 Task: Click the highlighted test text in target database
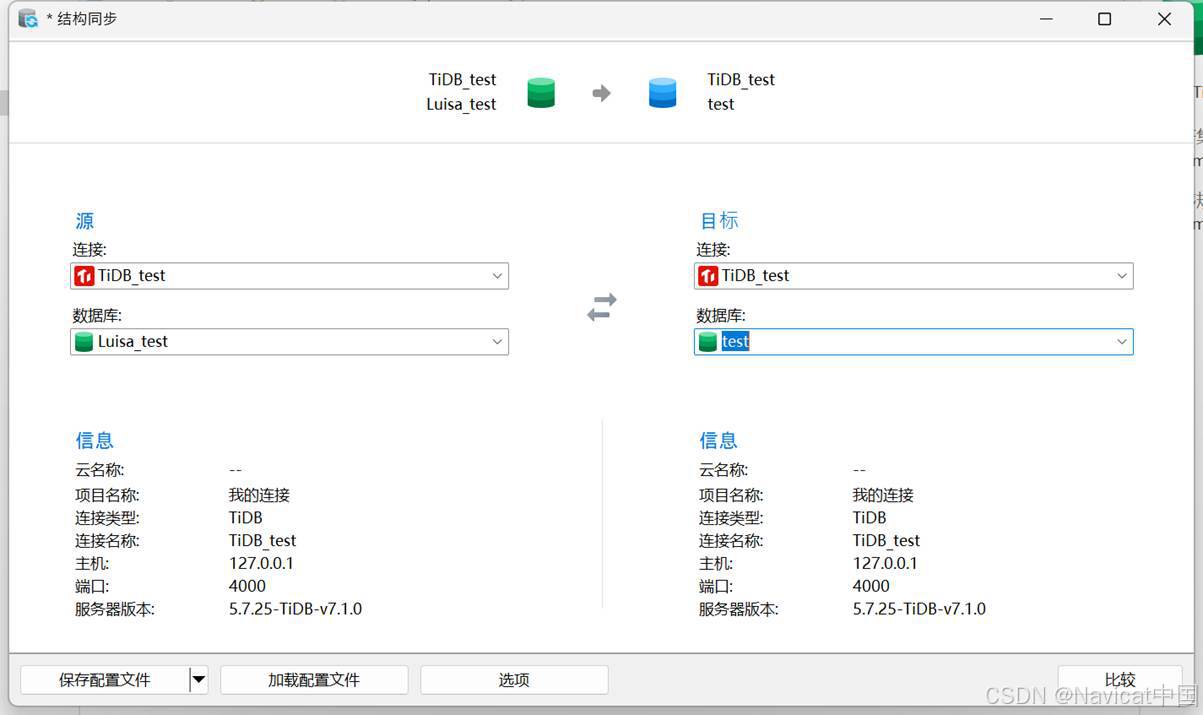point(735,342)
